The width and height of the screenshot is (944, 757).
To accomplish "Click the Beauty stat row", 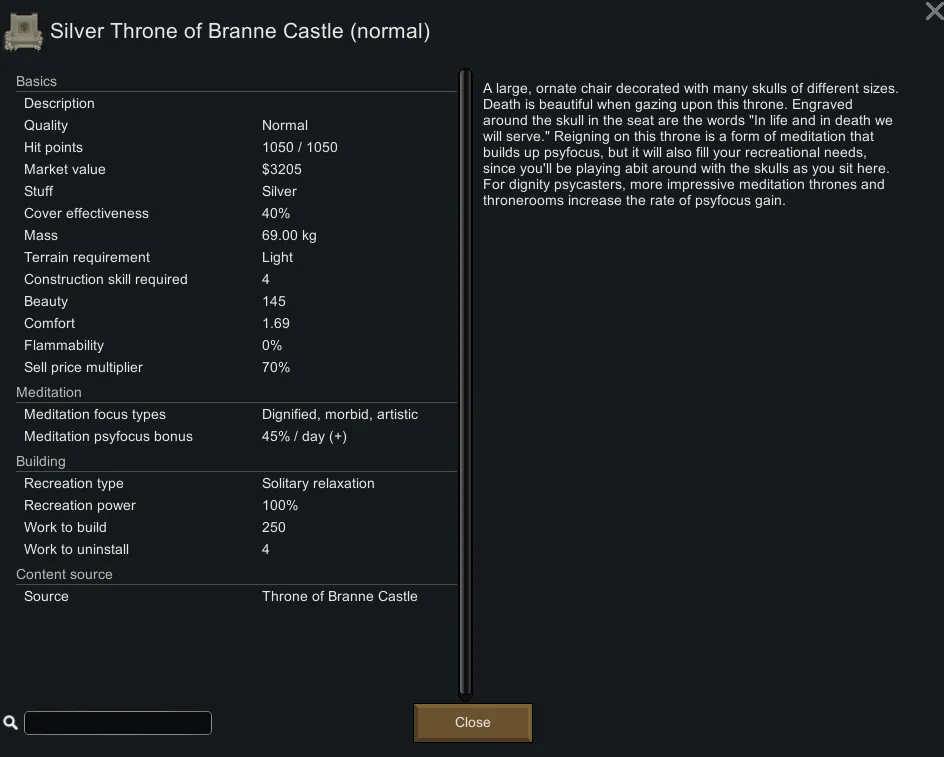I will tap(236, 301).
